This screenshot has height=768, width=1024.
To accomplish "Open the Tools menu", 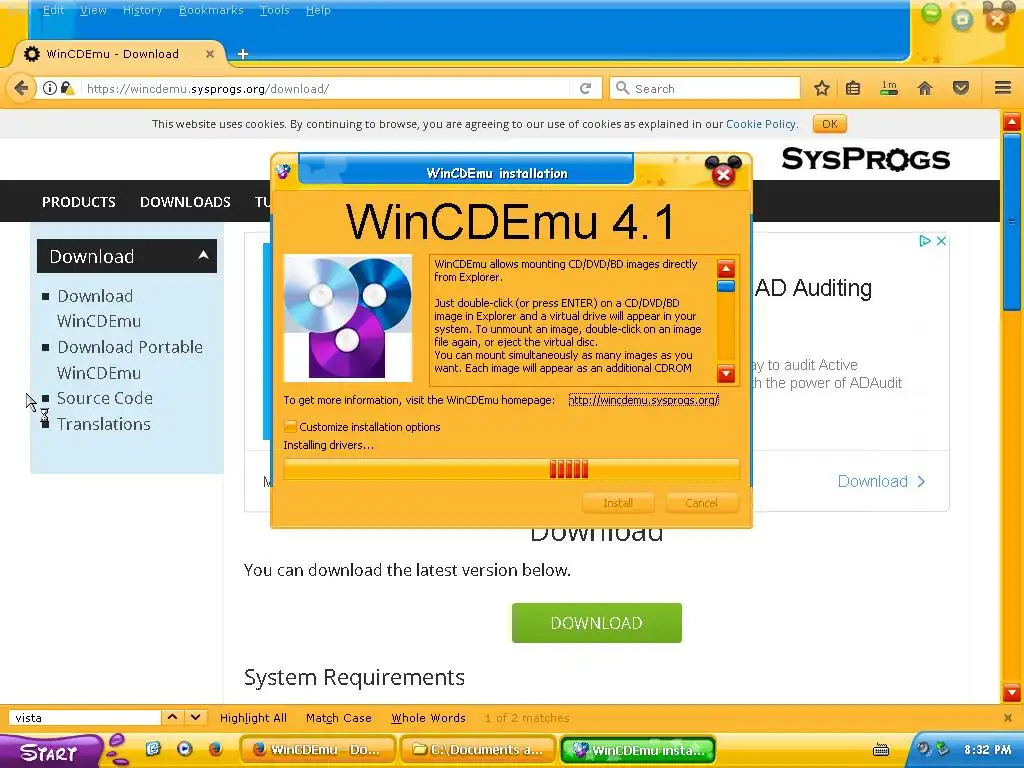I will point(274,10).
